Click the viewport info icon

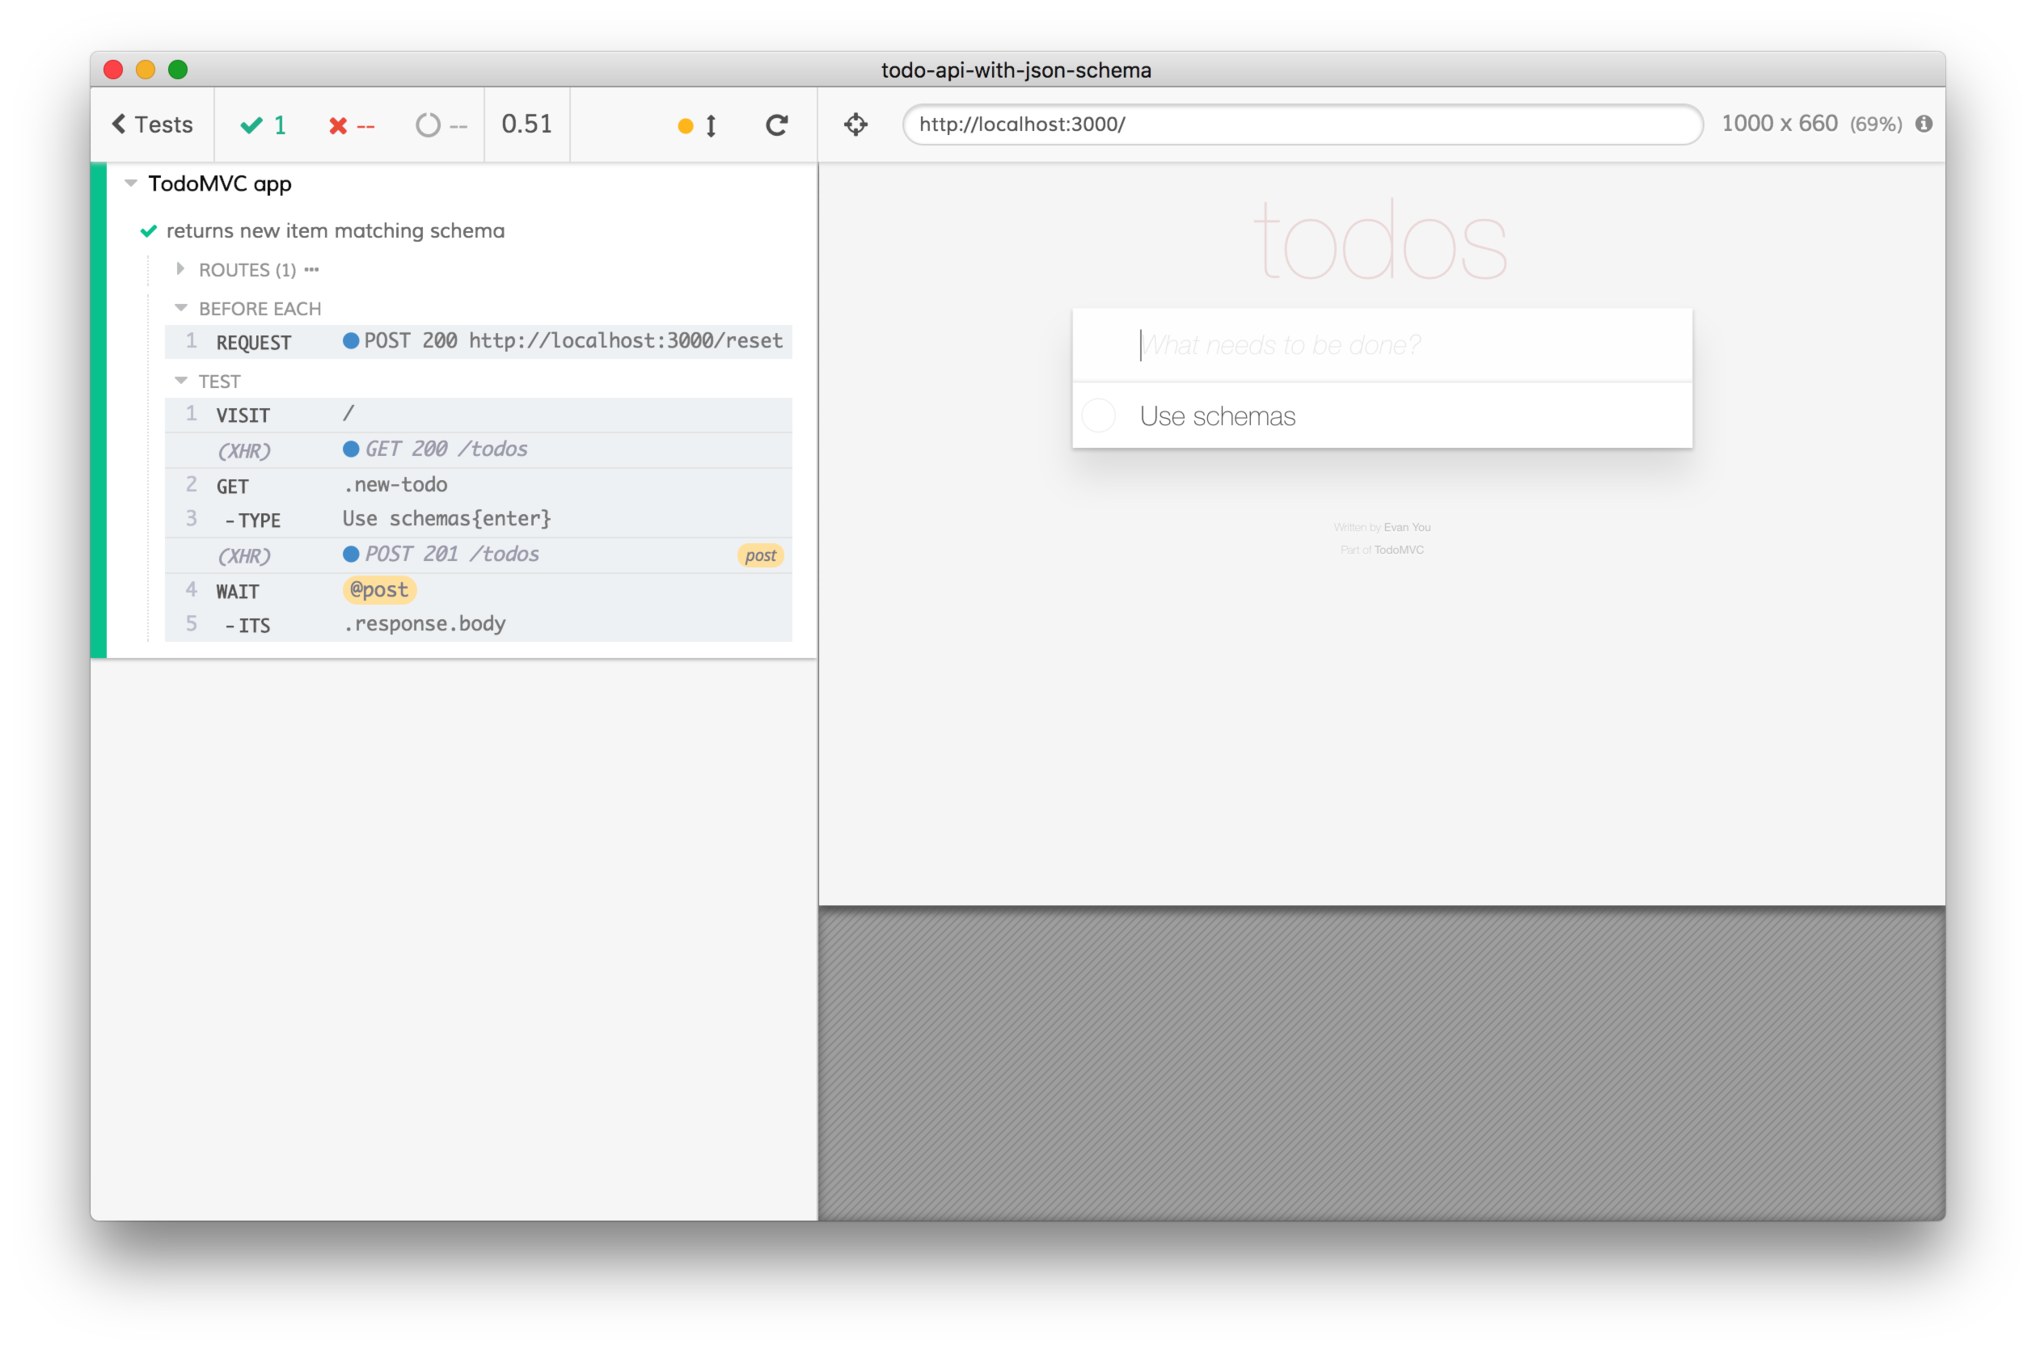pos(1924,124)
